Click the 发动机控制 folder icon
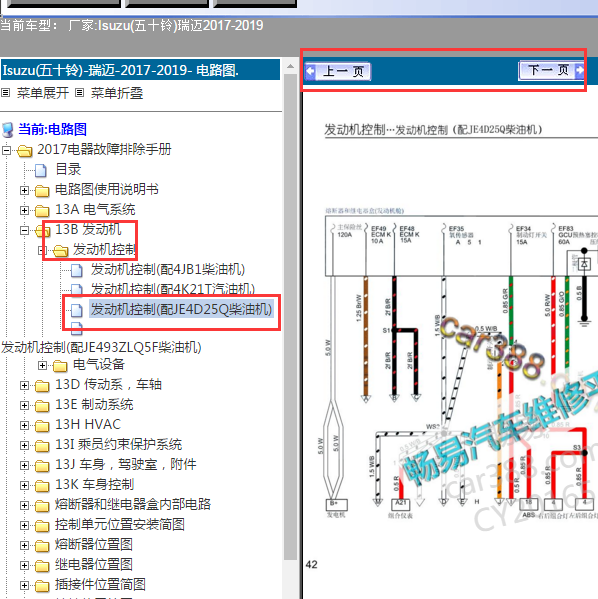 pos(60,251)
